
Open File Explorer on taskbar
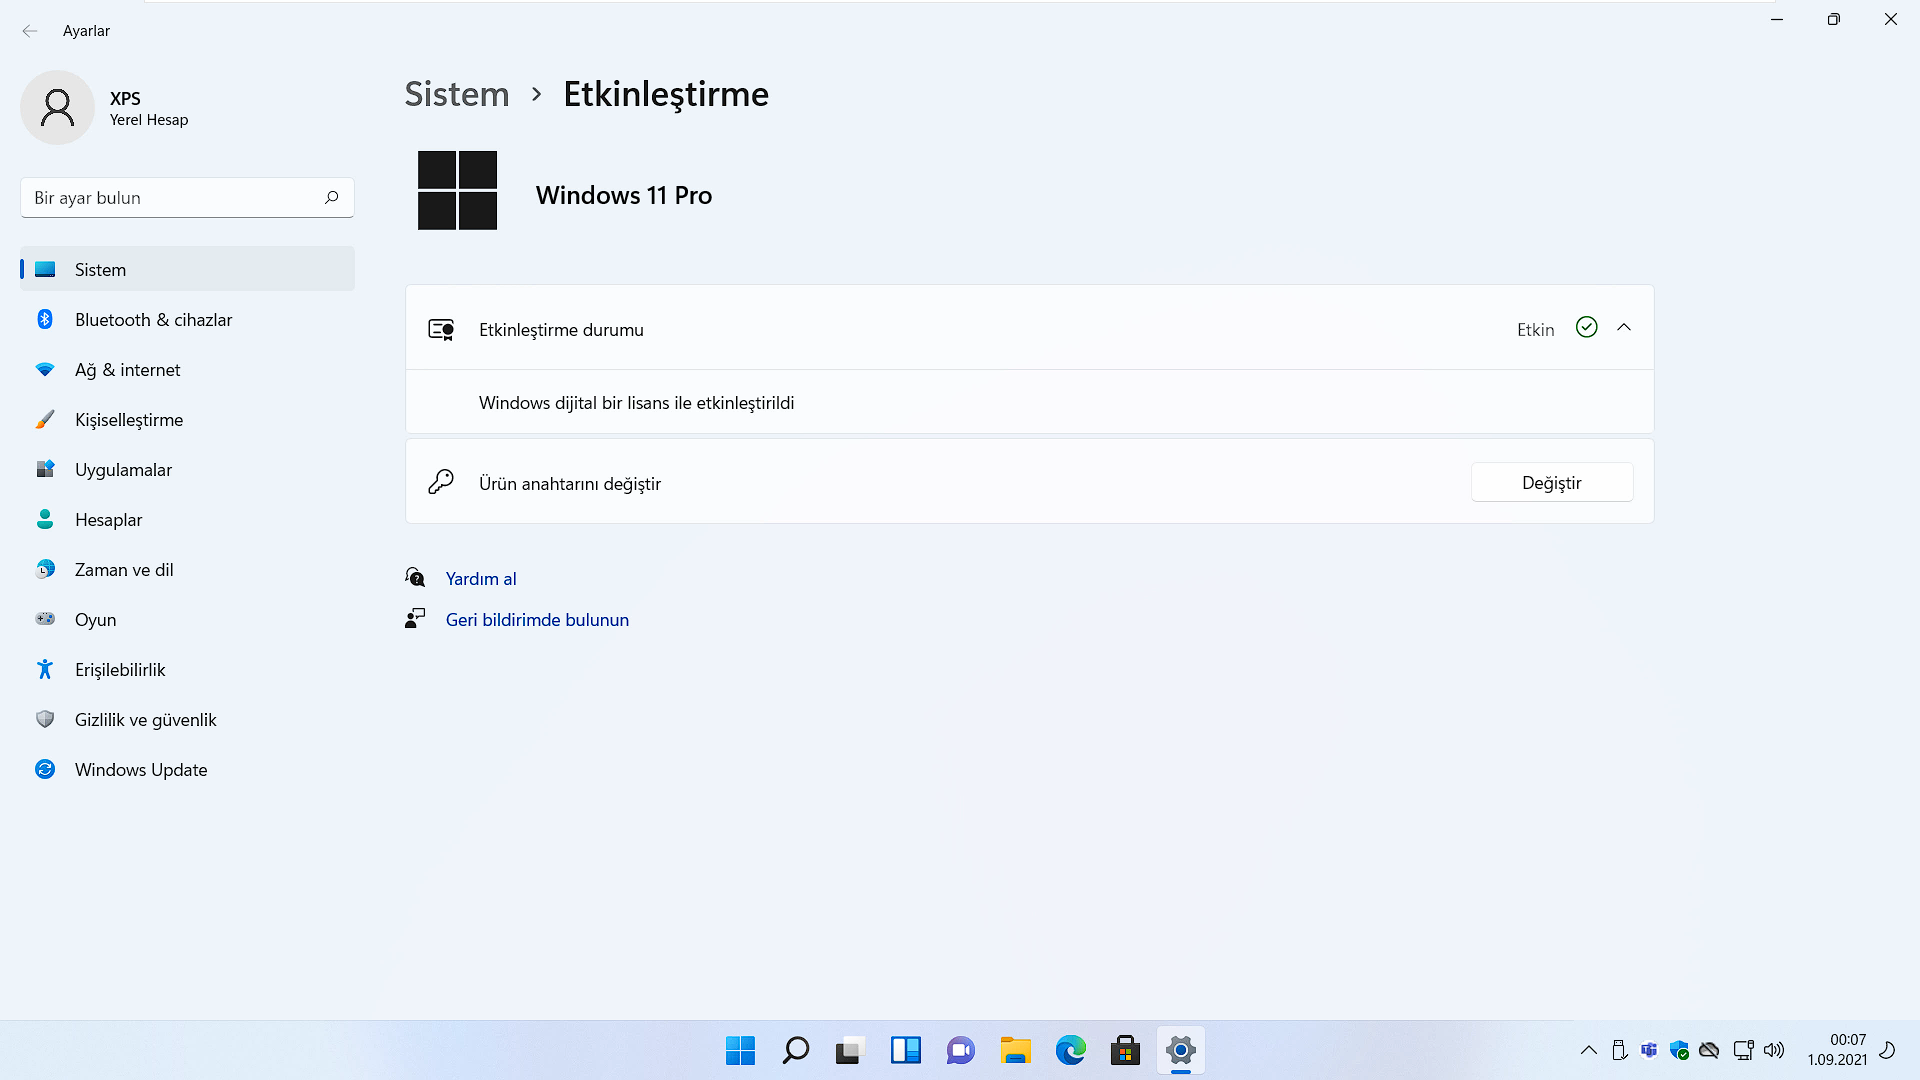pyautogui.click(x=1015, y=1050)
